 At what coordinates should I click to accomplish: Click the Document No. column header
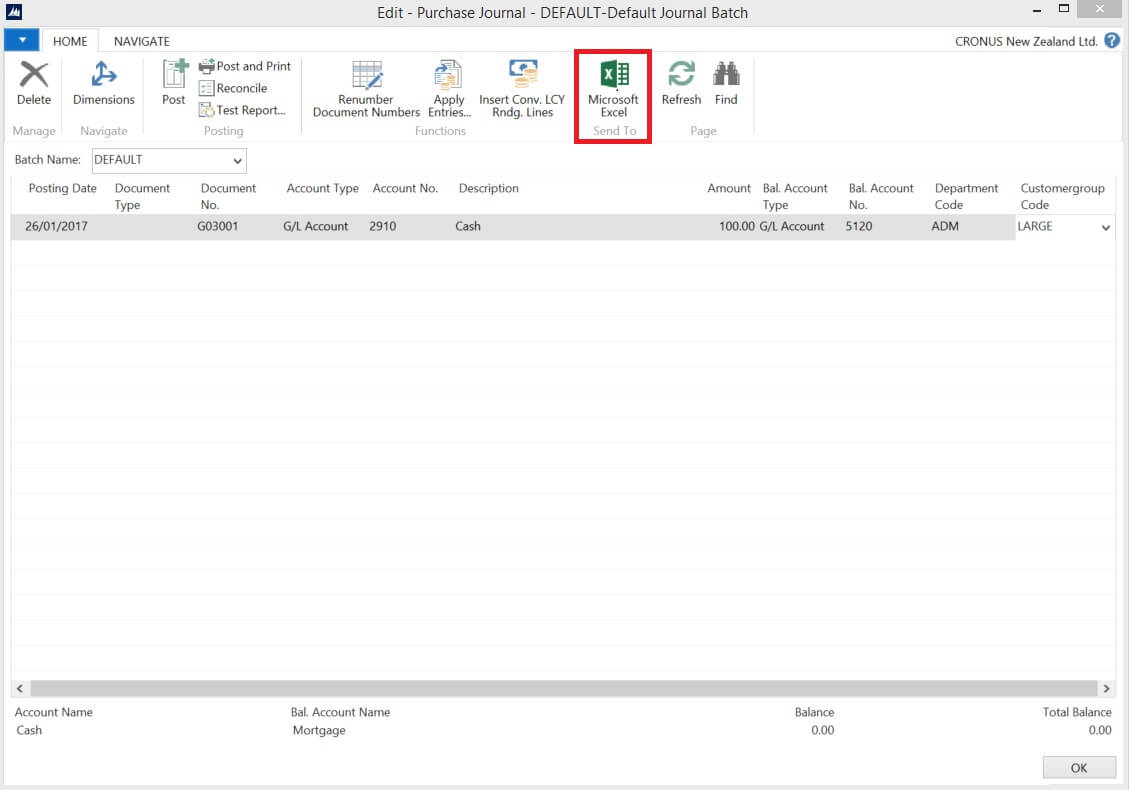pos(228,196)
